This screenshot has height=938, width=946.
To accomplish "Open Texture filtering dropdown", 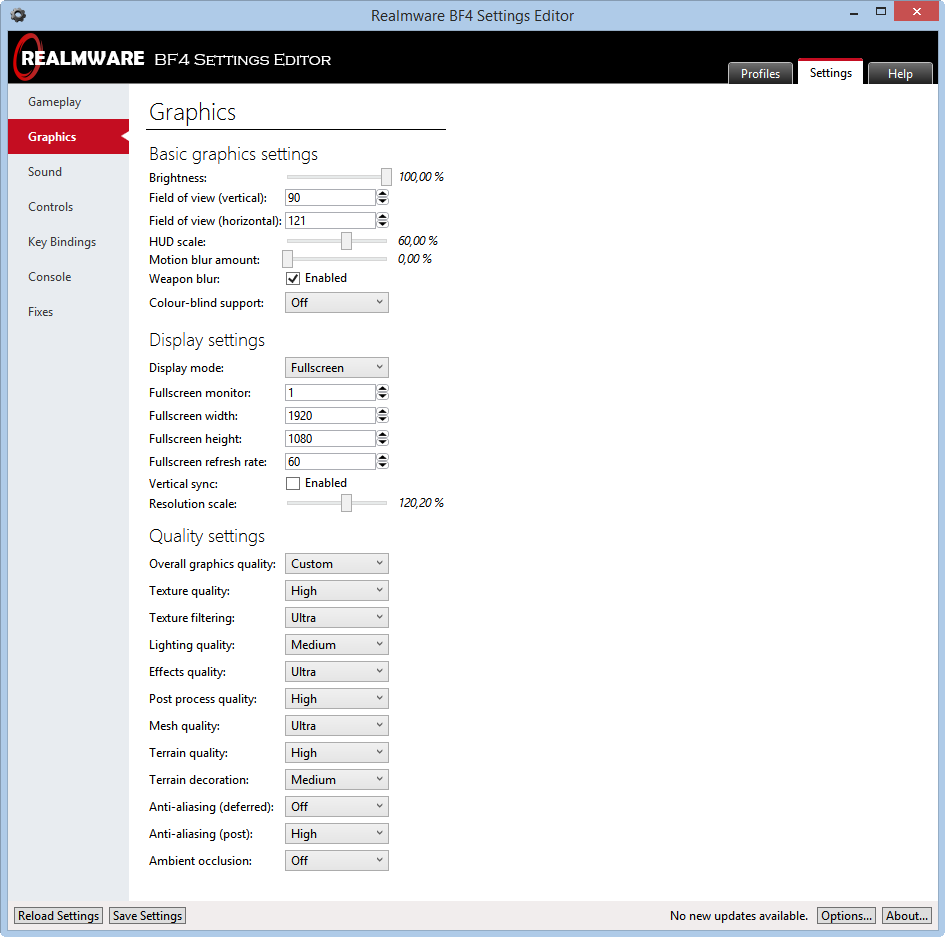I will point(337,618).
